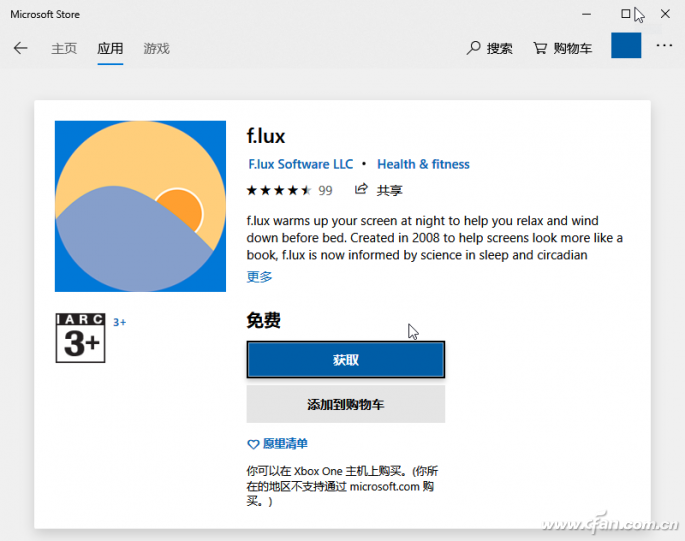
Task: Switch to the 游戏 tab
Action: [x=156, y=49]
